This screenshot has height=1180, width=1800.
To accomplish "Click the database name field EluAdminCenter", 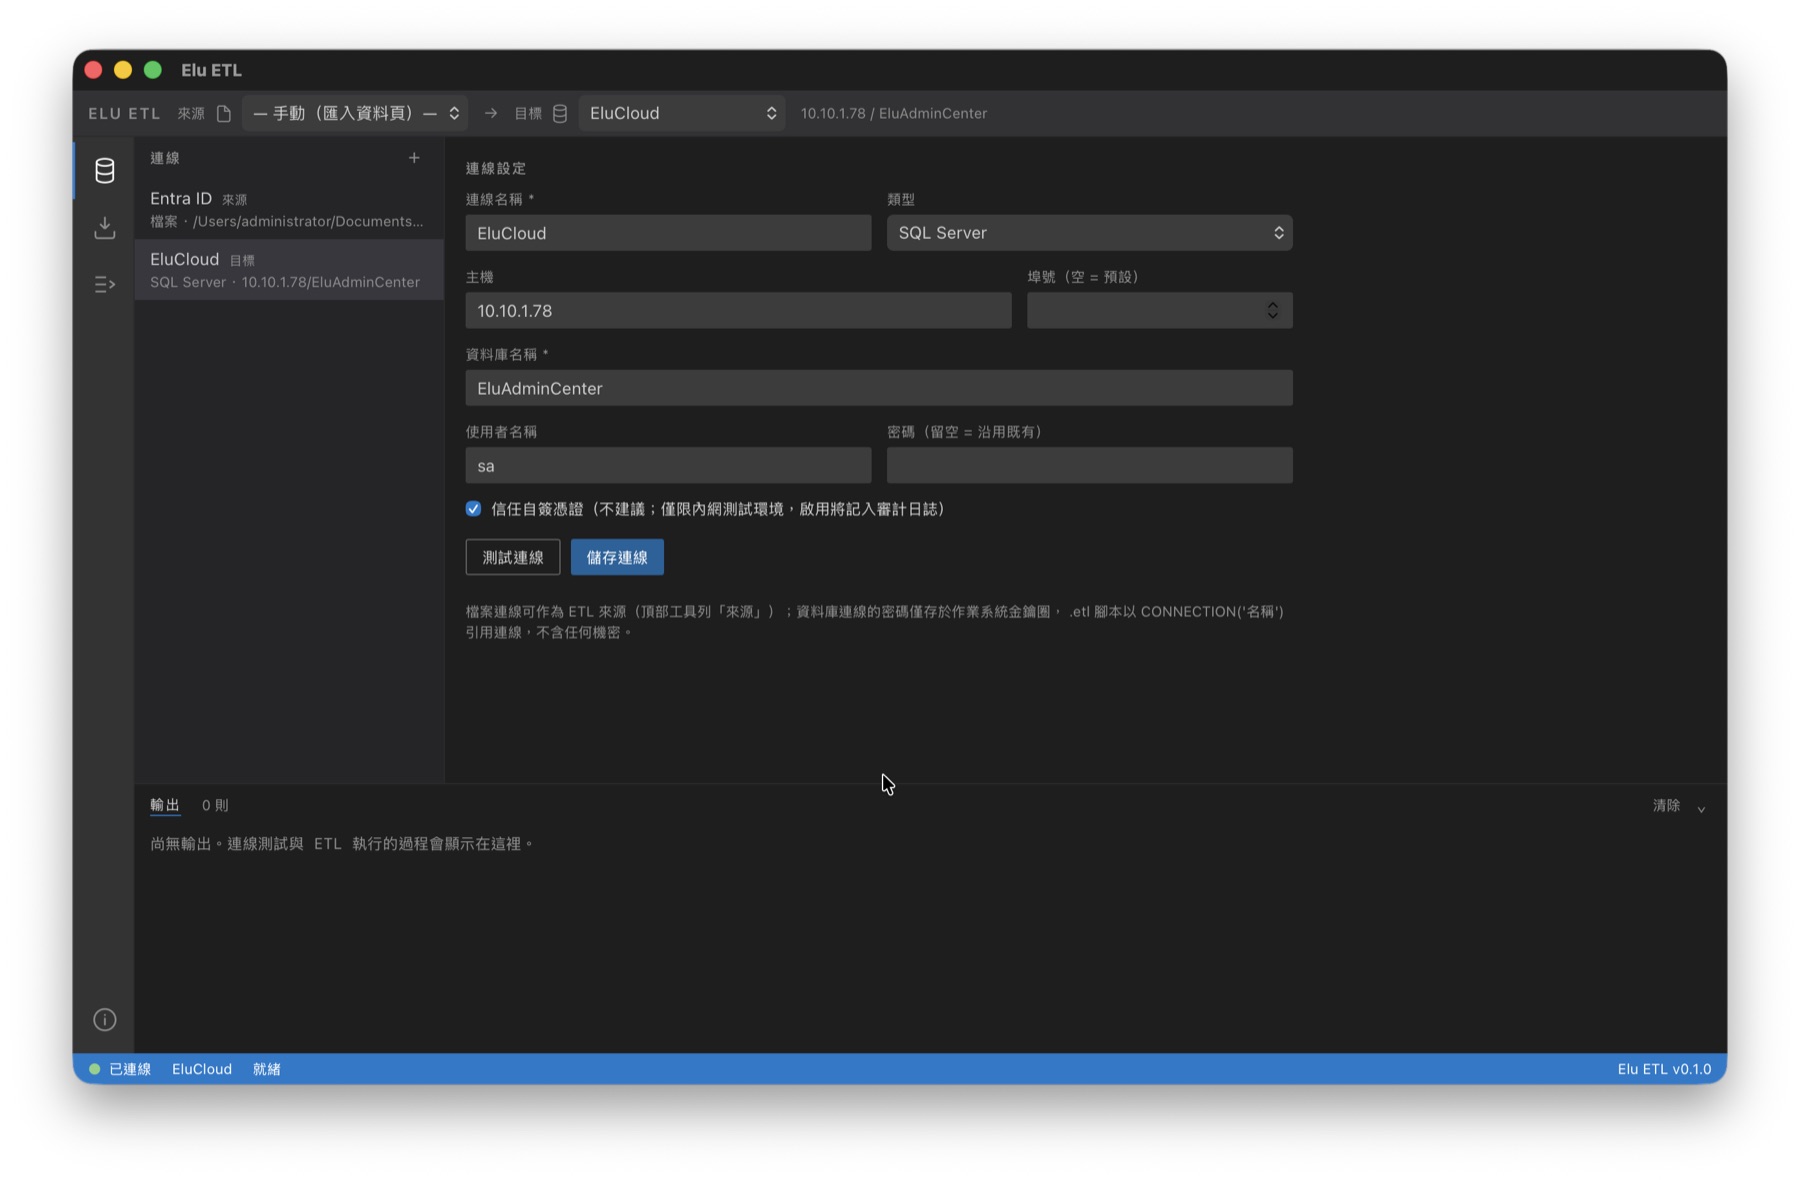I will click(x=879, y=388).
